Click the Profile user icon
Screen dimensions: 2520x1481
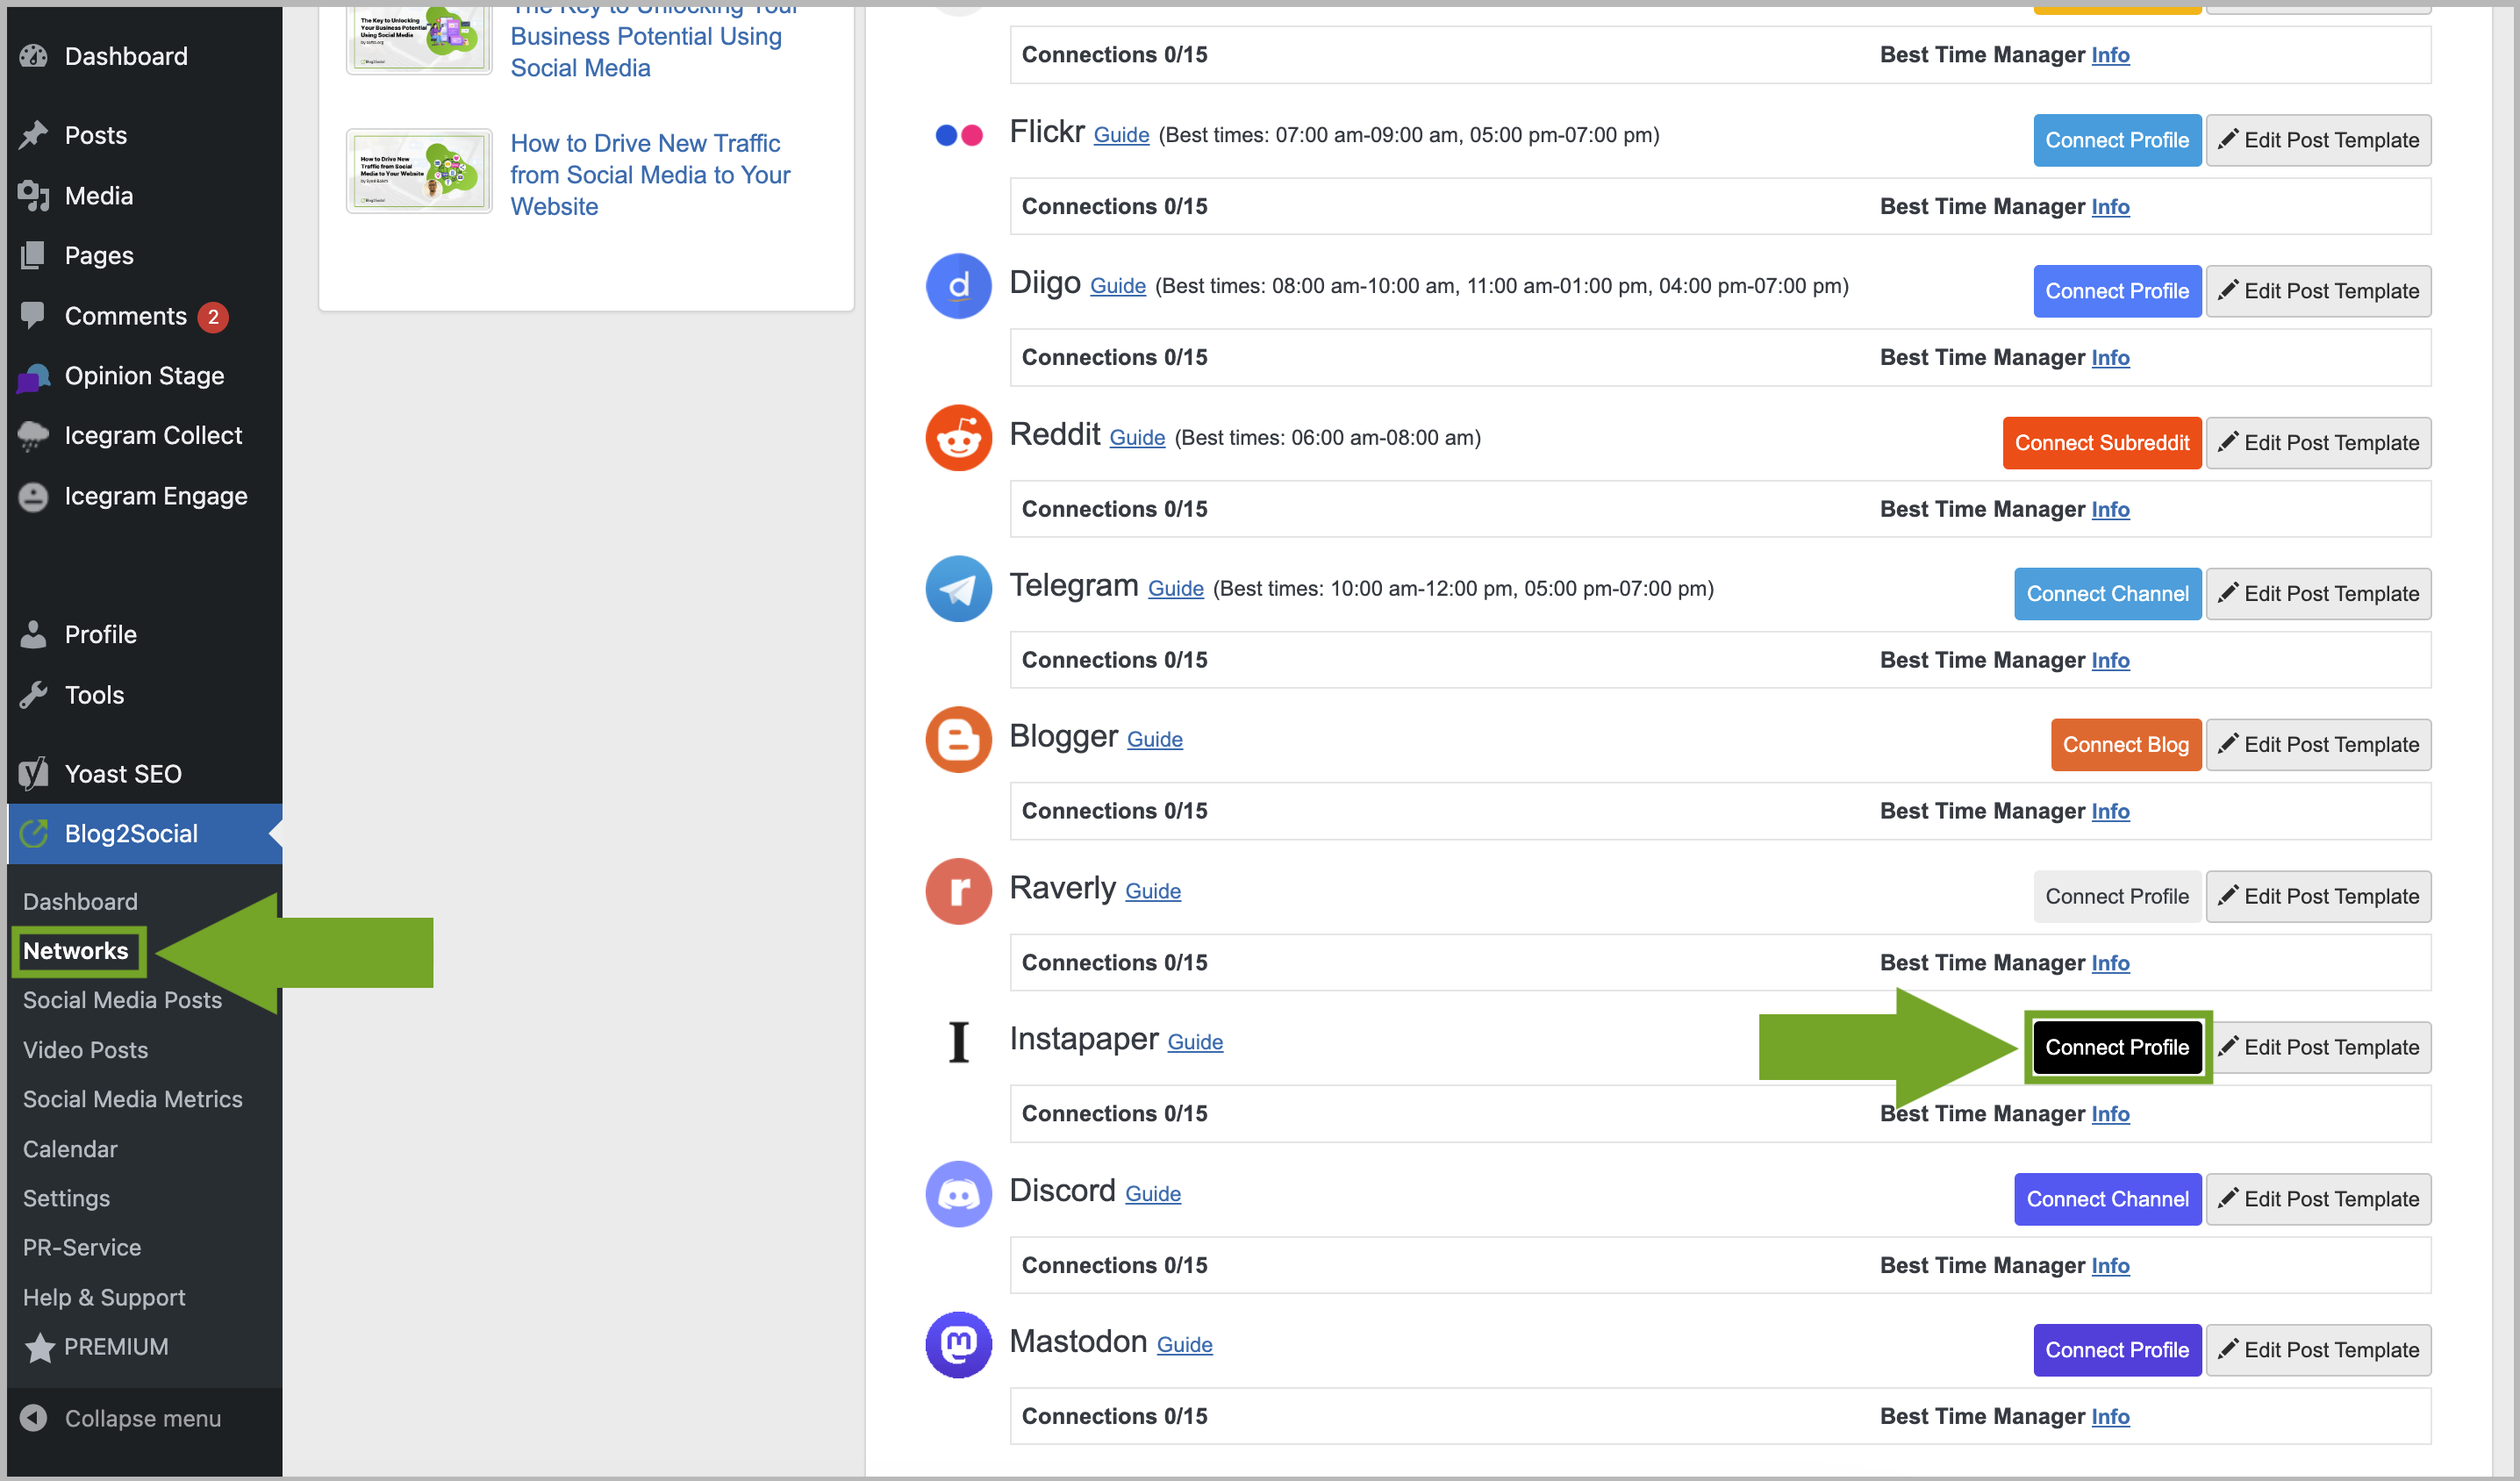pos(34,635)
